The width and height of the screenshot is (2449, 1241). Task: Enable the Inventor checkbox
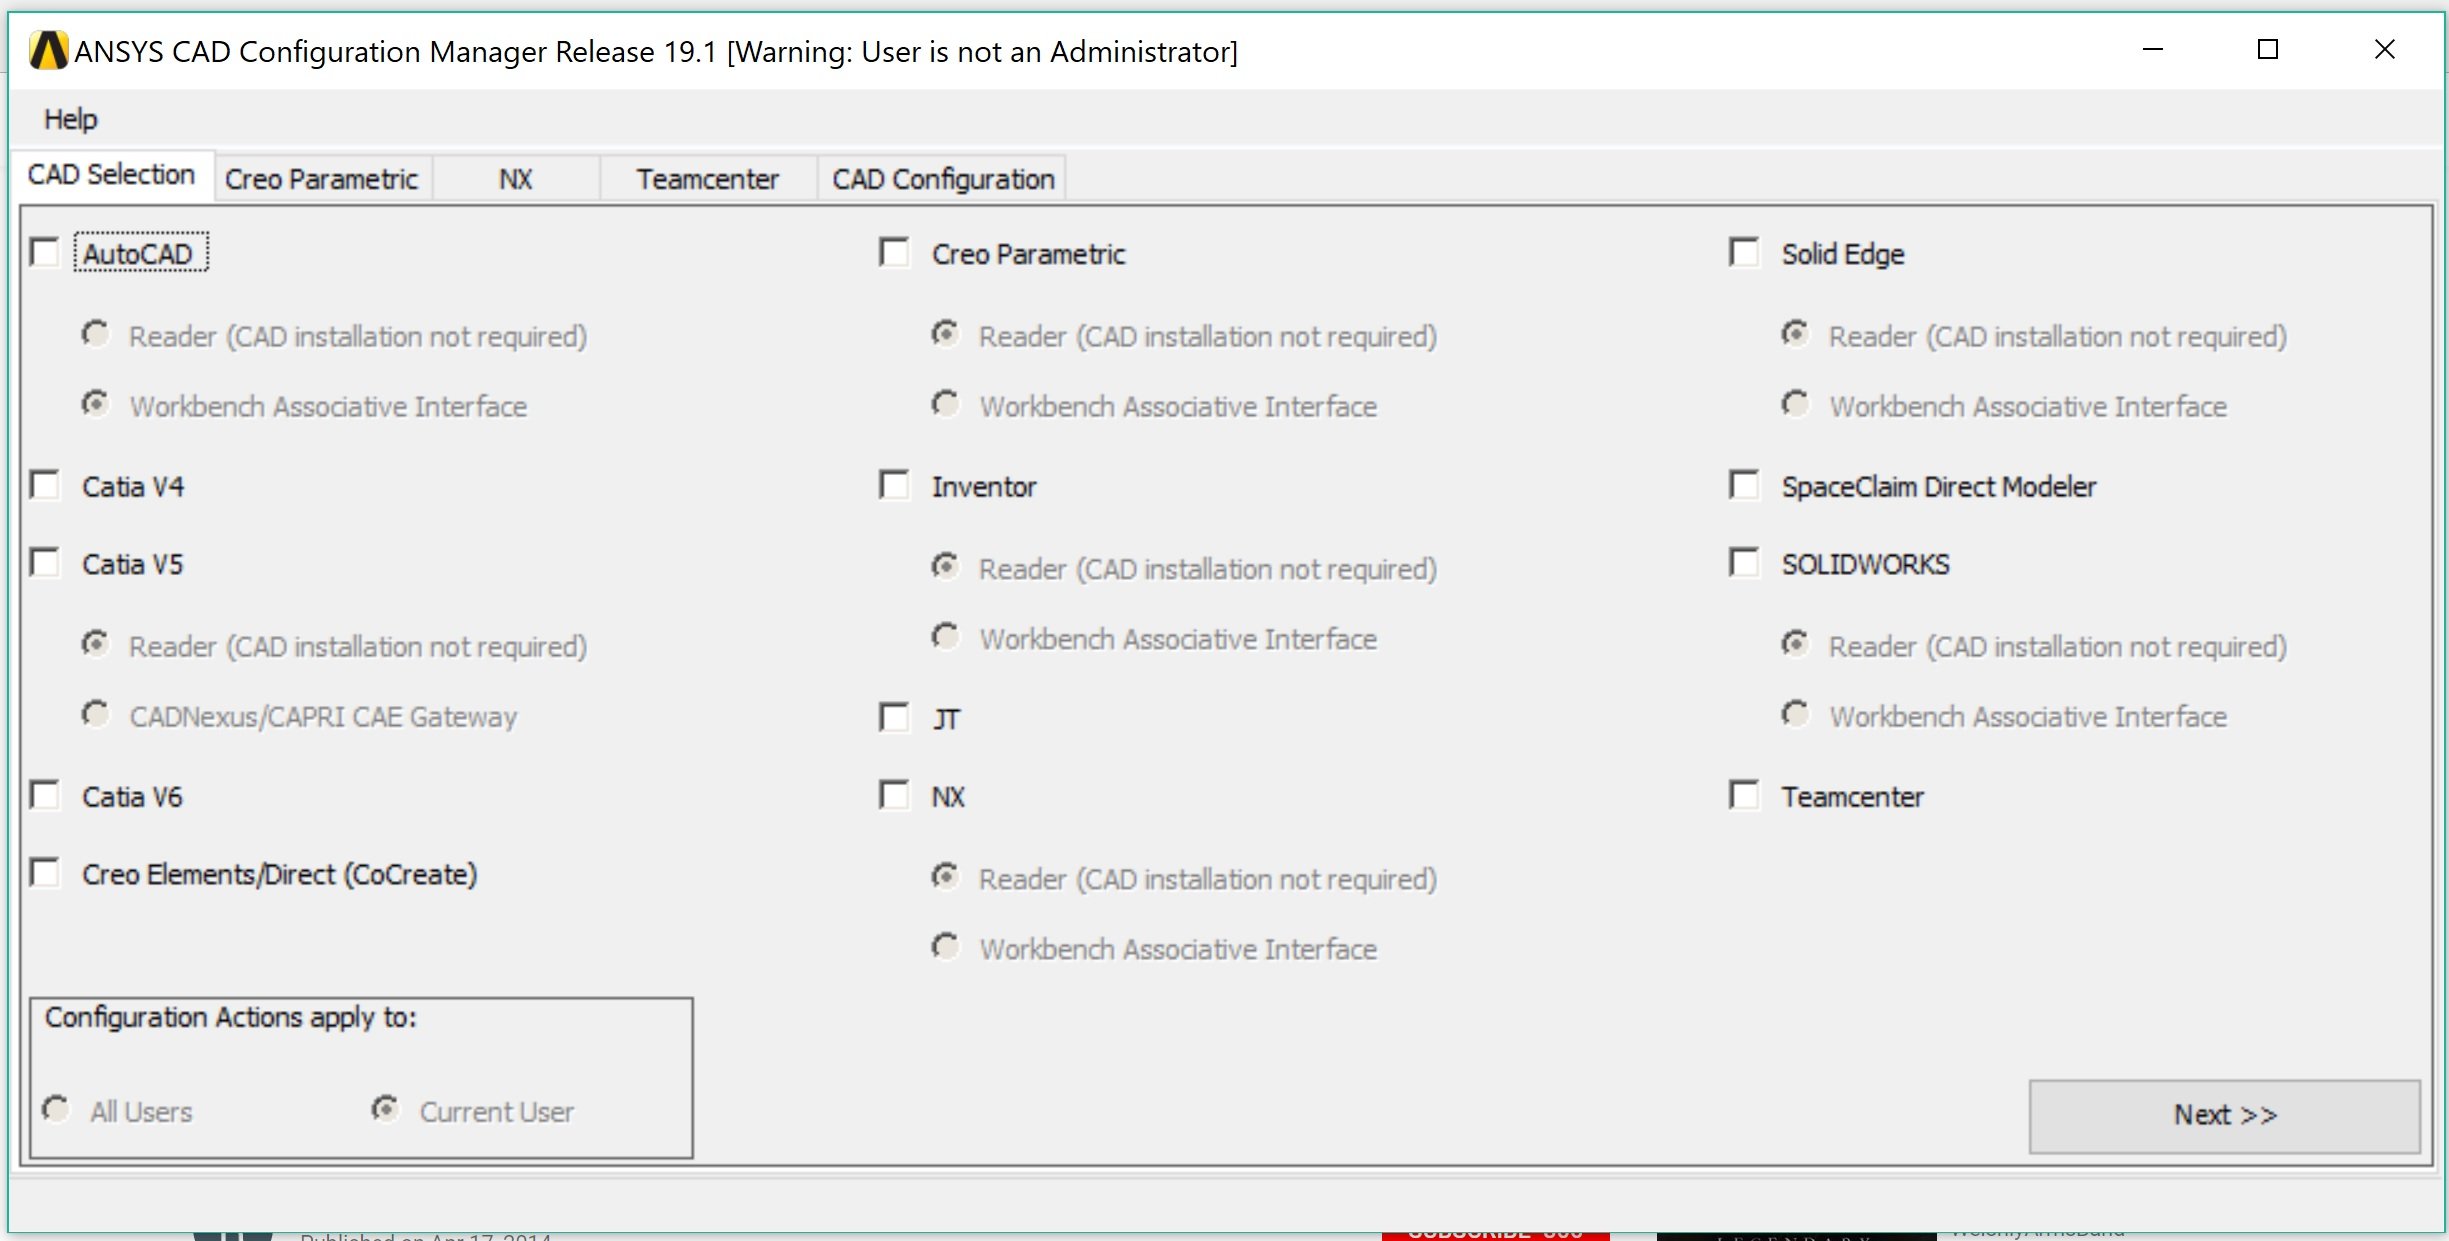tap(894, 486)
